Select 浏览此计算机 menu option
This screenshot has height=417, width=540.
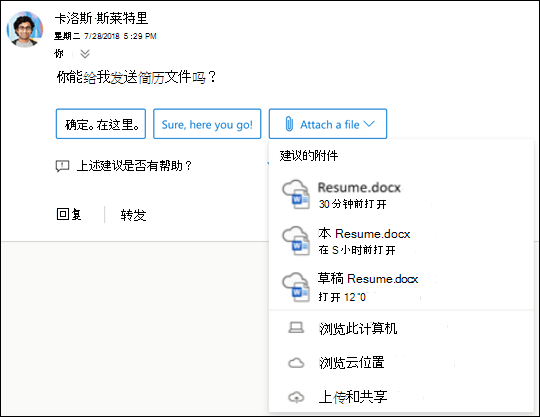pyautogui.click(x=401, y=328)
